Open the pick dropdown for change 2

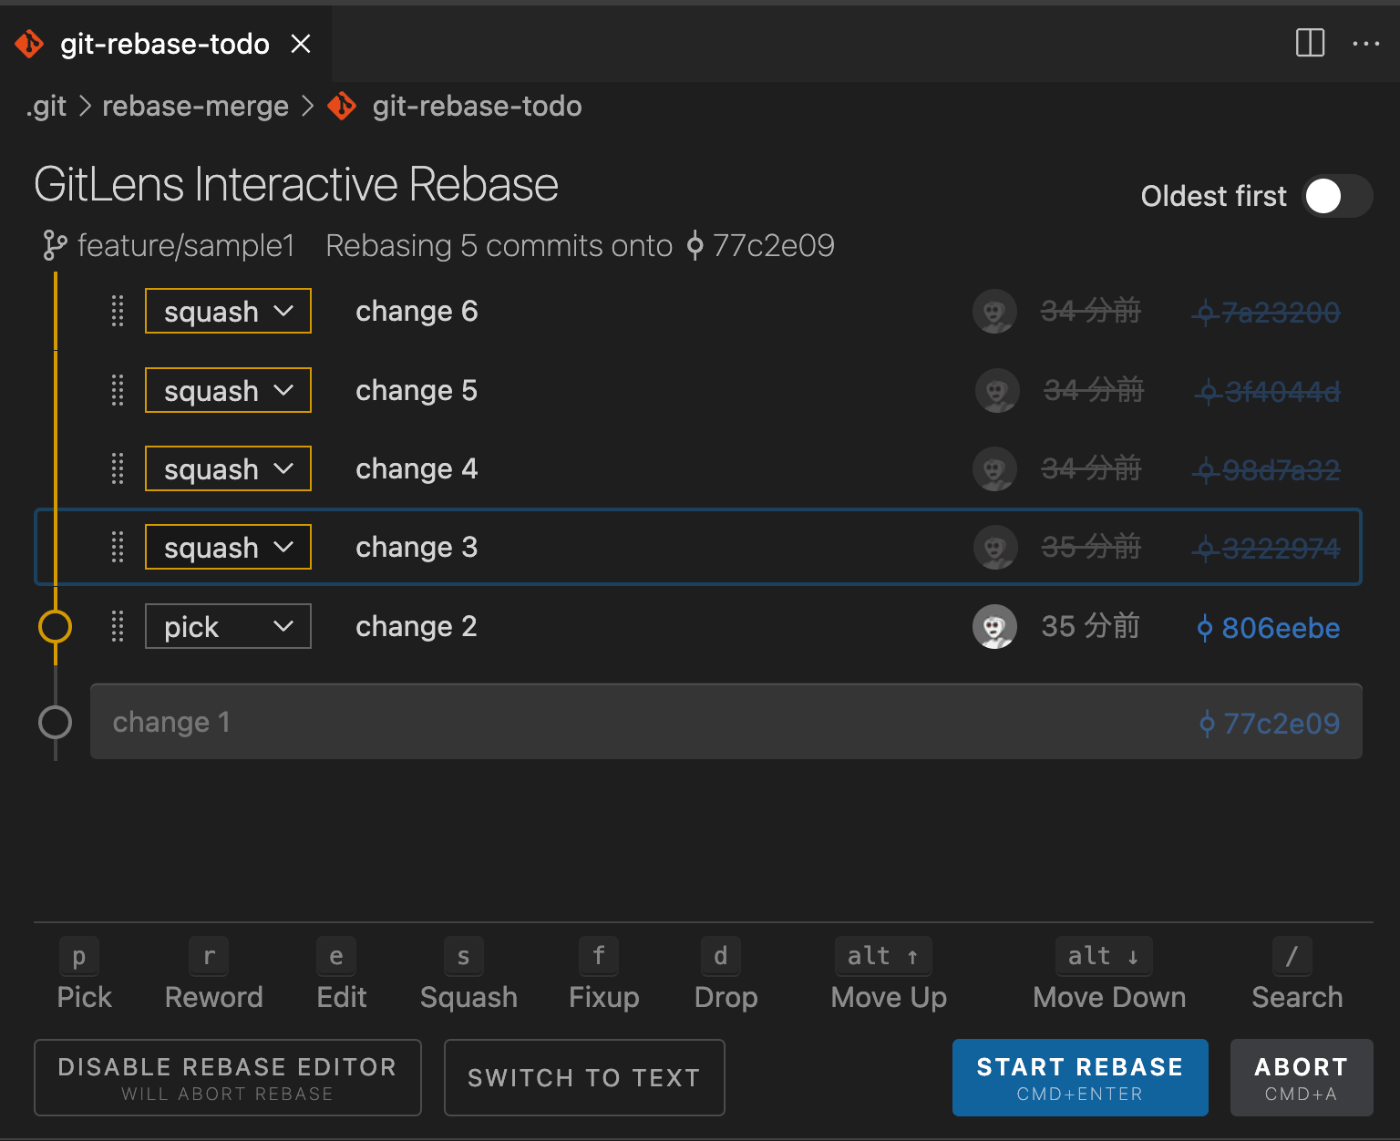(x=228, y=626)
